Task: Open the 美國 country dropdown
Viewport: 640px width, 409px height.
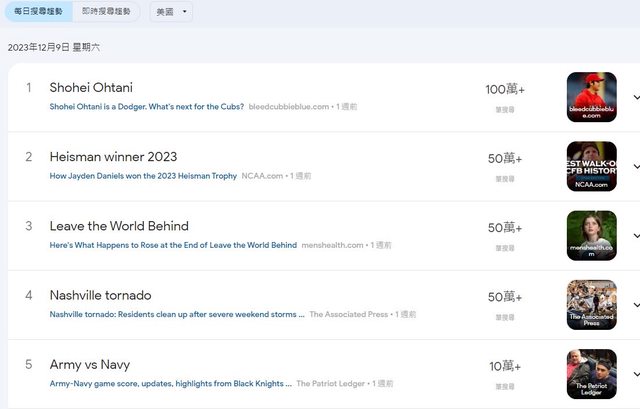Action: point(171,12)
